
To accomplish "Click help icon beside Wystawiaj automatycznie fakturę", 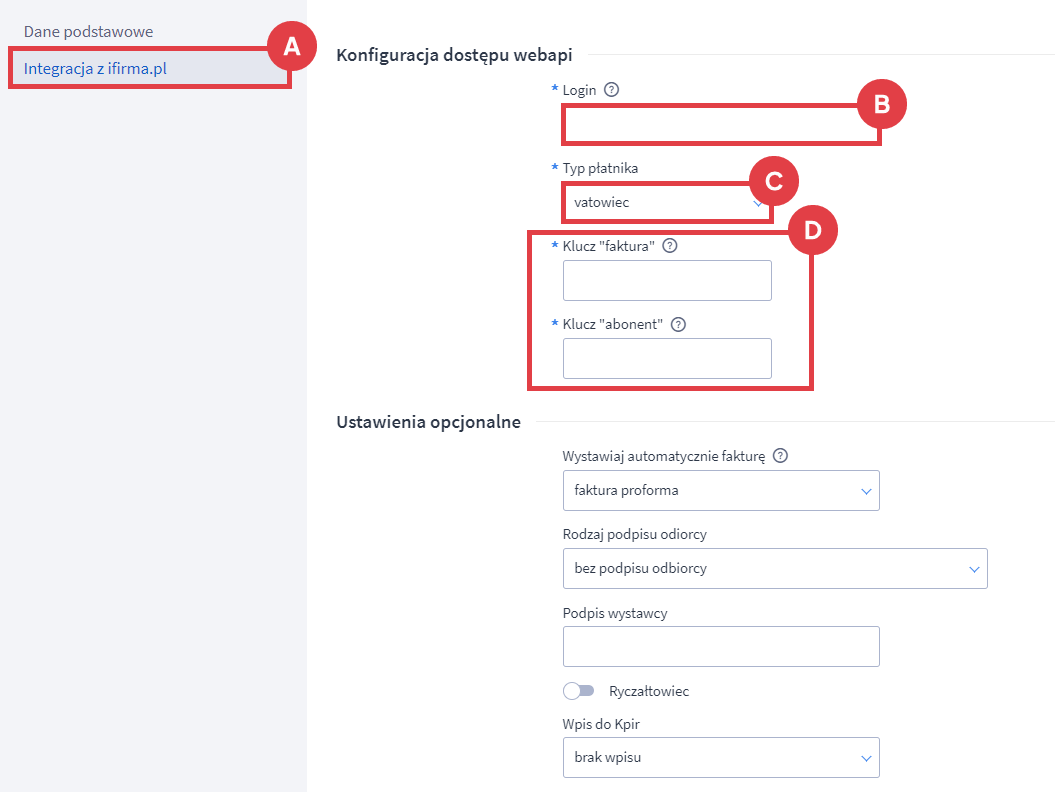I will click(x=780, y=456).
